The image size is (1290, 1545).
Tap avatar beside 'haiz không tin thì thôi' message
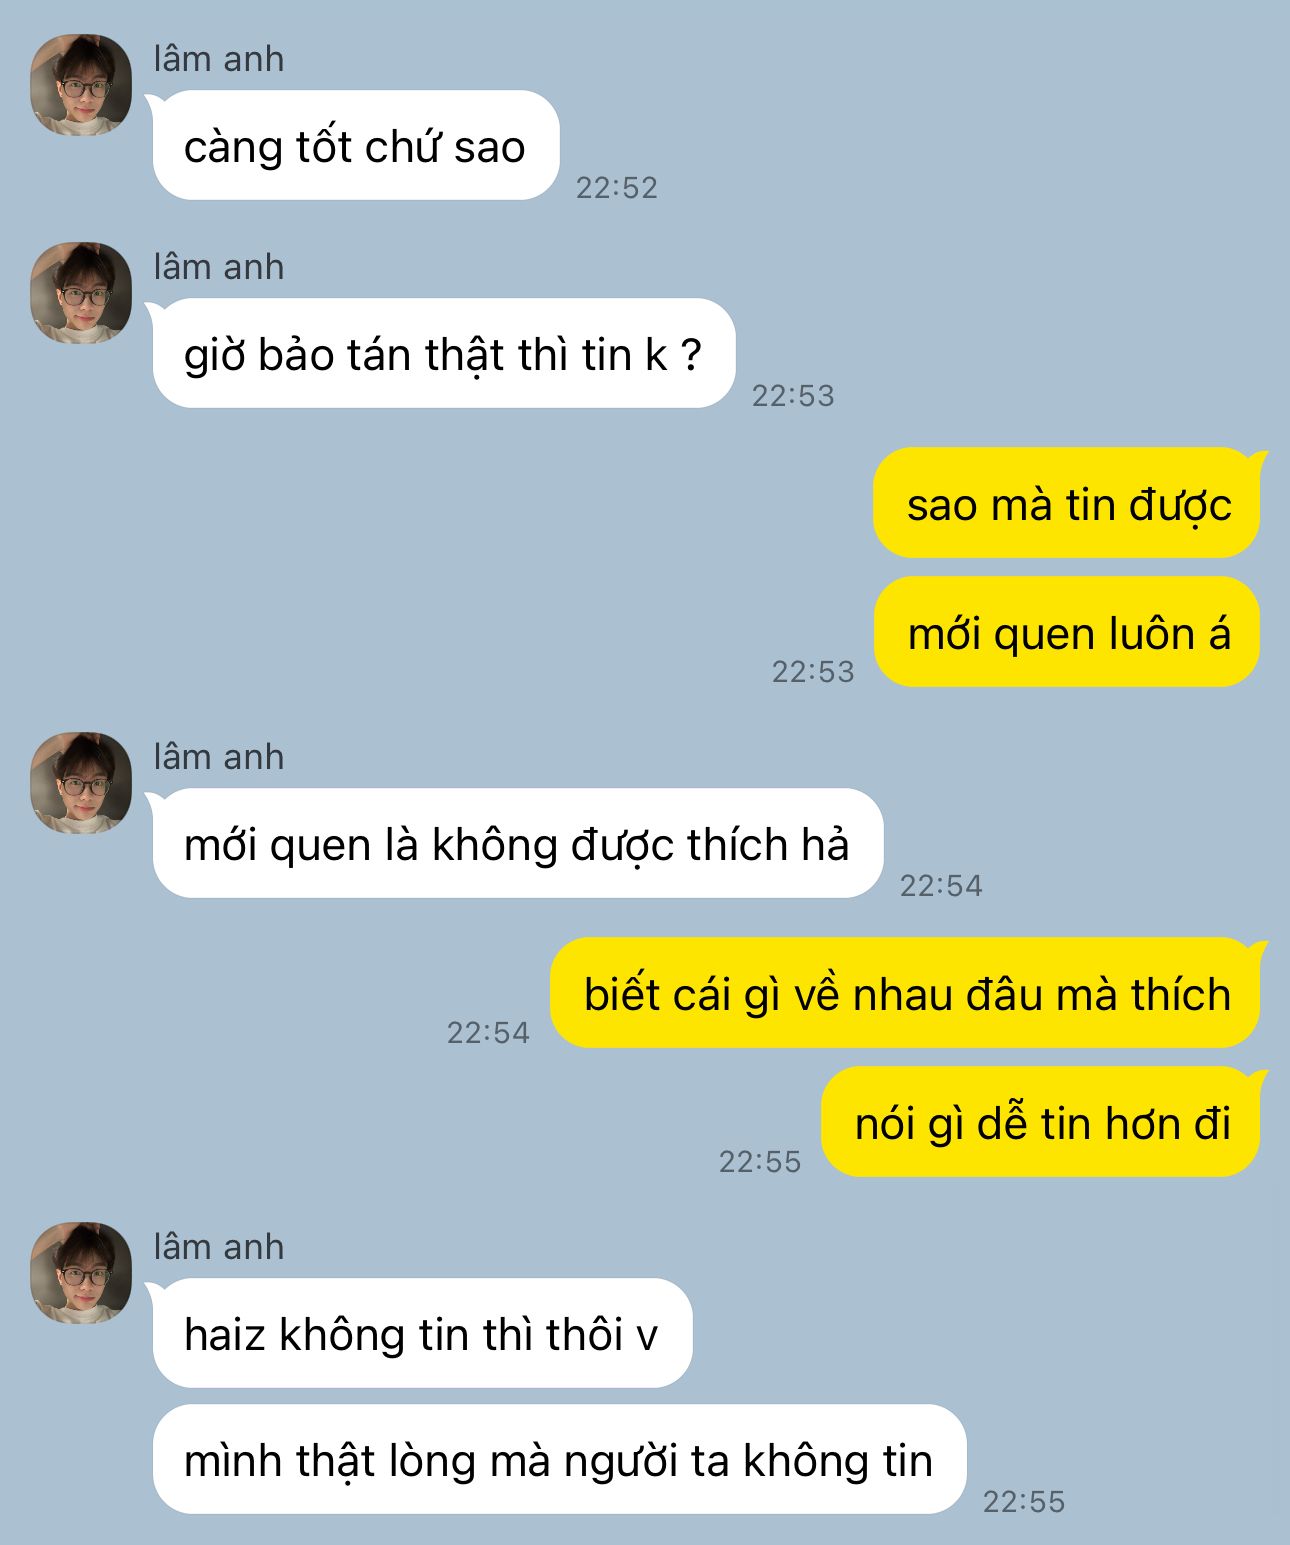[x=81, y=1273]
